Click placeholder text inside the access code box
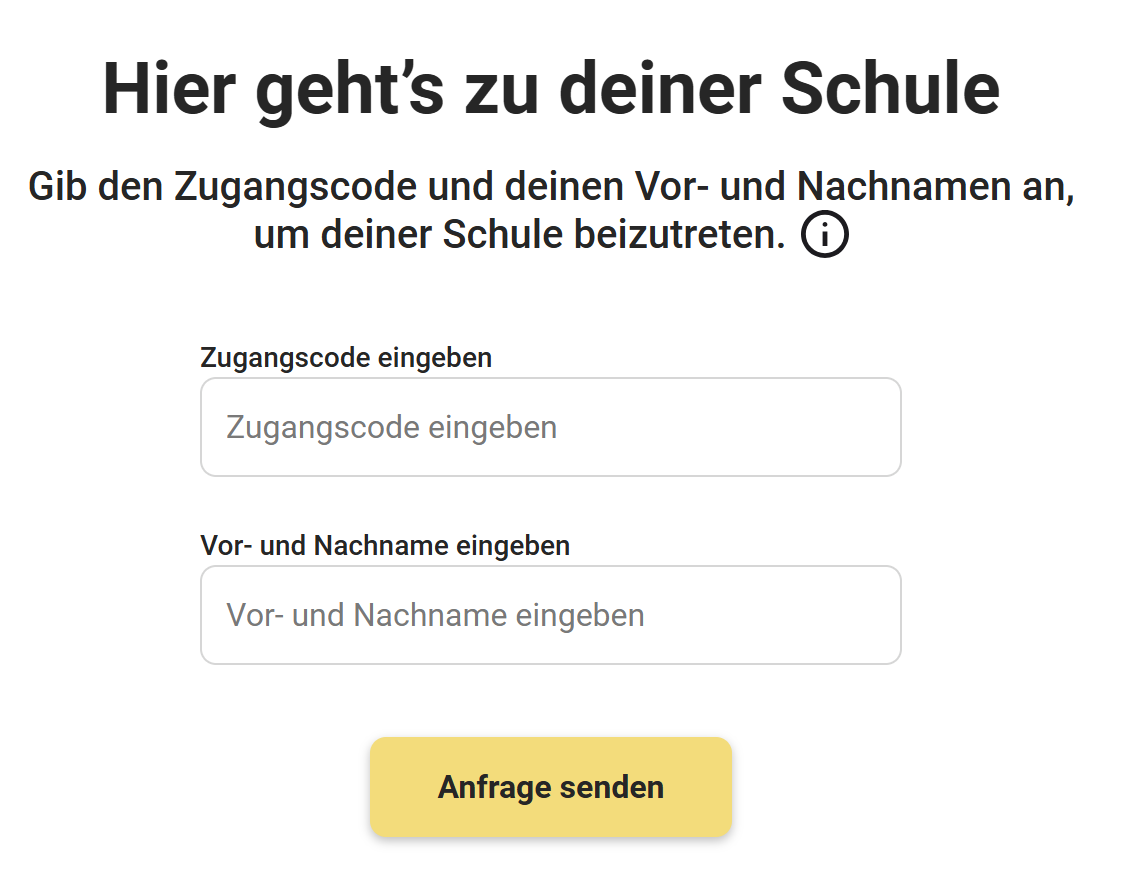The height and width of the screenshot is (892, 1124). coord(391,427)
